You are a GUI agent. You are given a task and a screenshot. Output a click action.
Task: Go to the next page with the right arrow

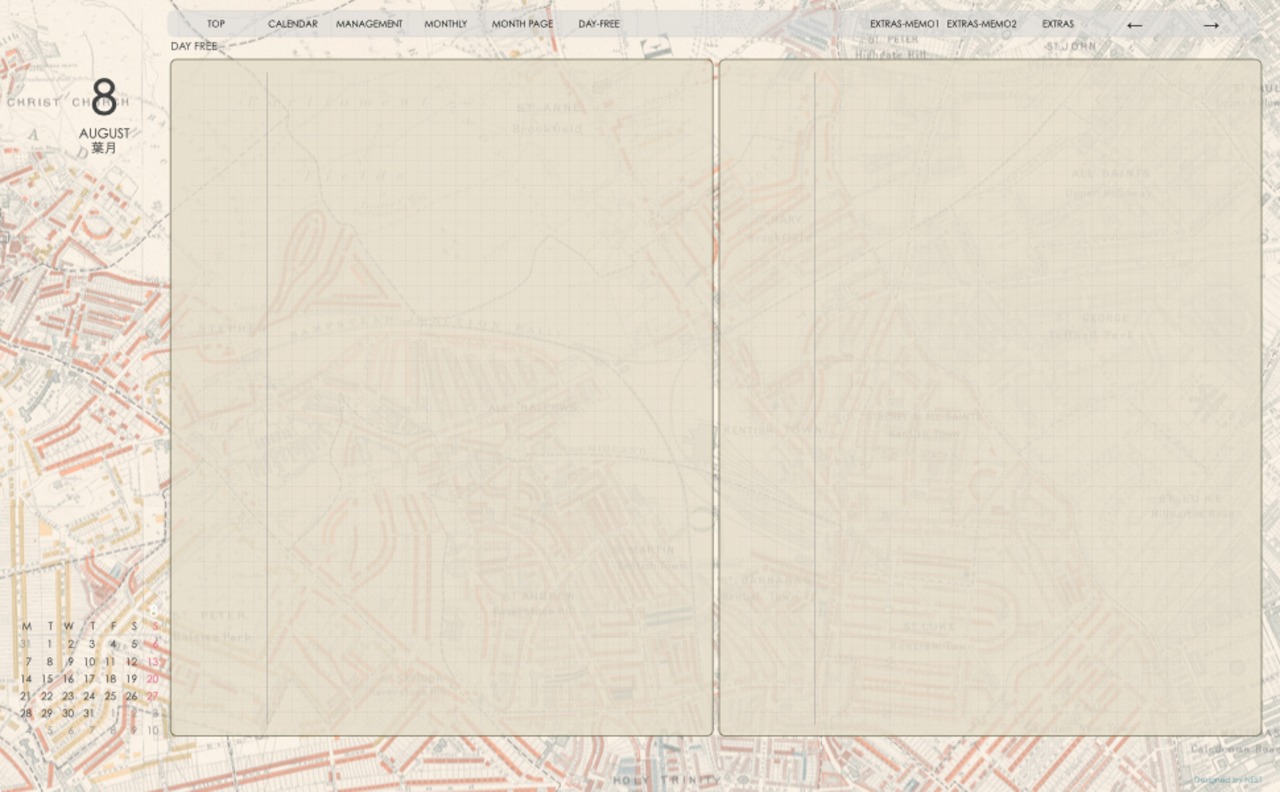[x=1211, y=25]
